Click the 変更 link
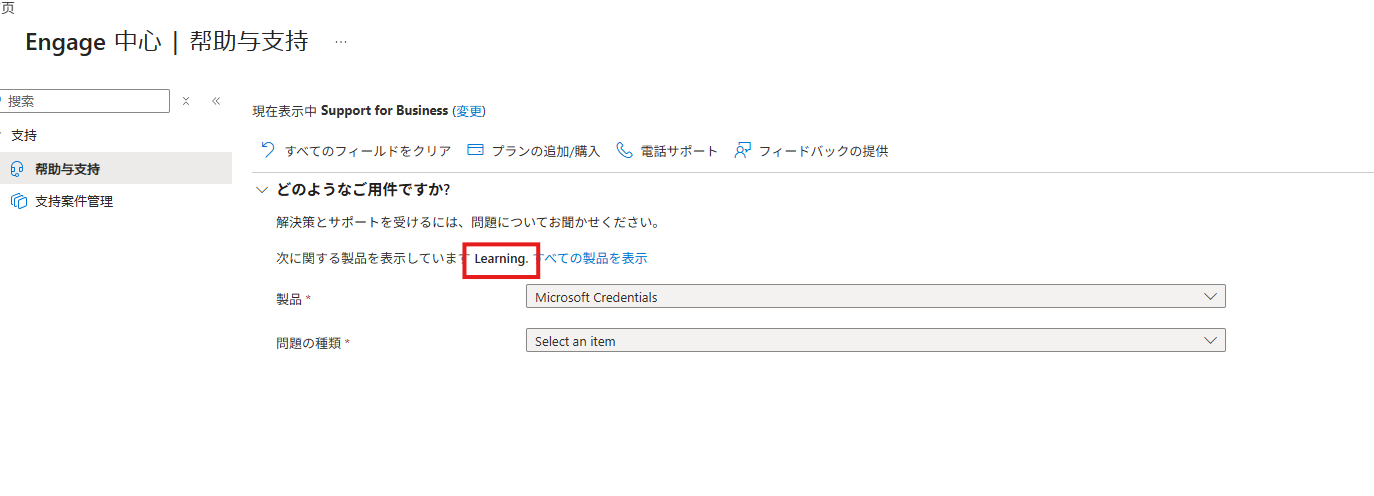The image size is (1374, 496). tap(469, 111)
